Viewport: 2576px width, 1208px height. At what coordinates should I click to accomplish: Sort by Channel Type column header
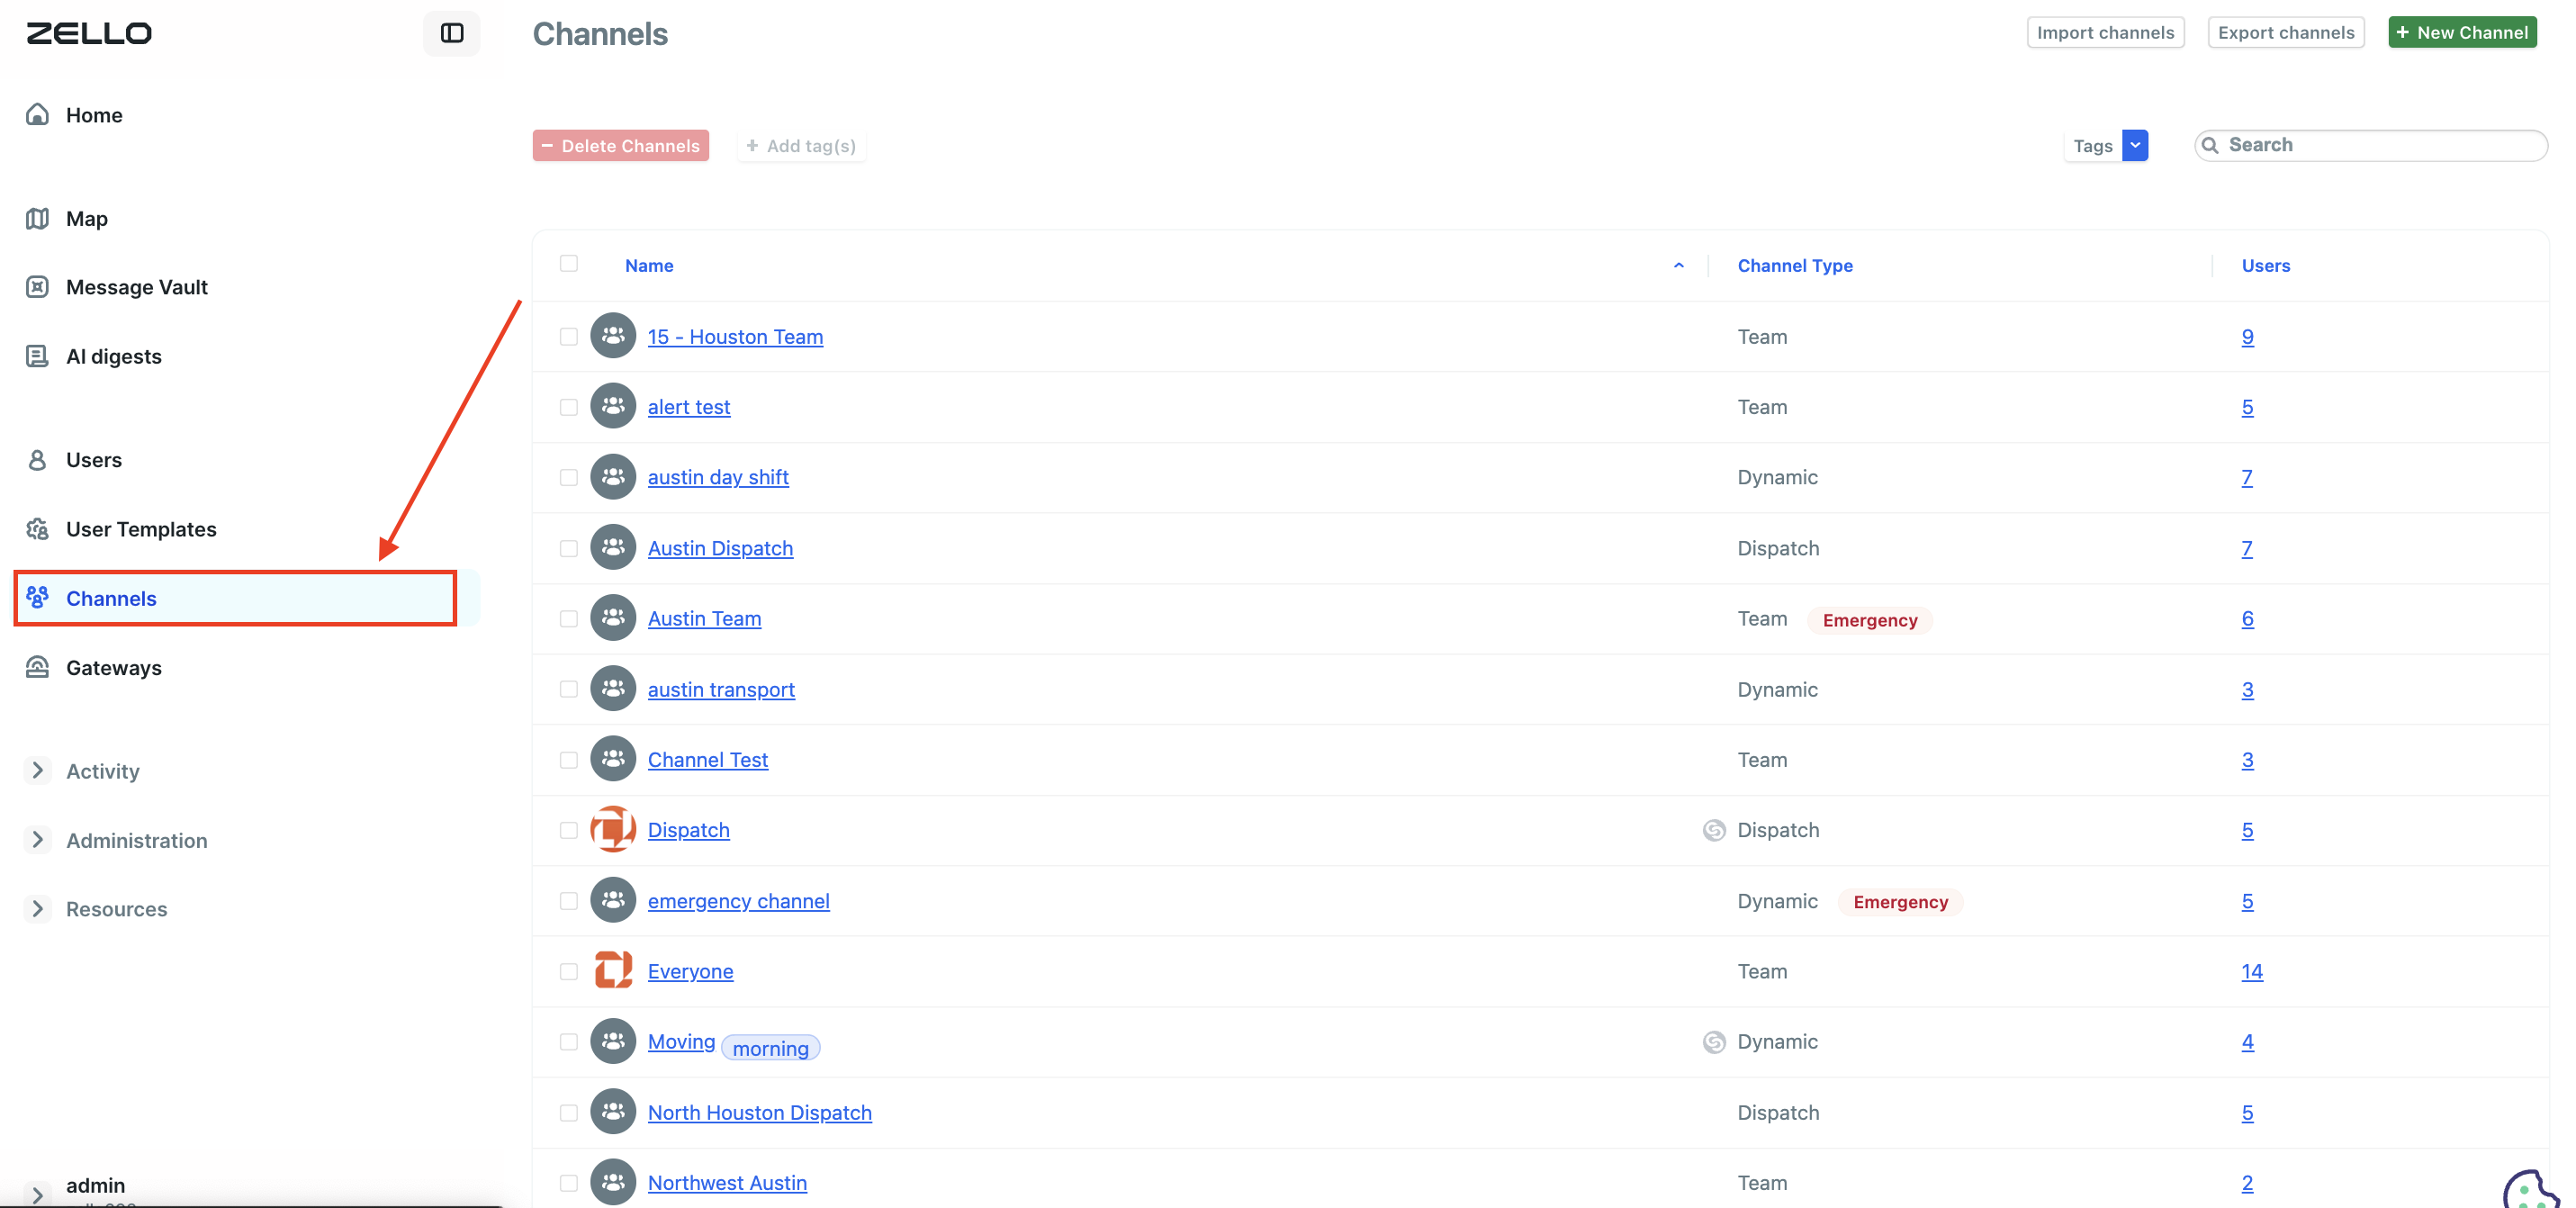[x=1795, y=265]
